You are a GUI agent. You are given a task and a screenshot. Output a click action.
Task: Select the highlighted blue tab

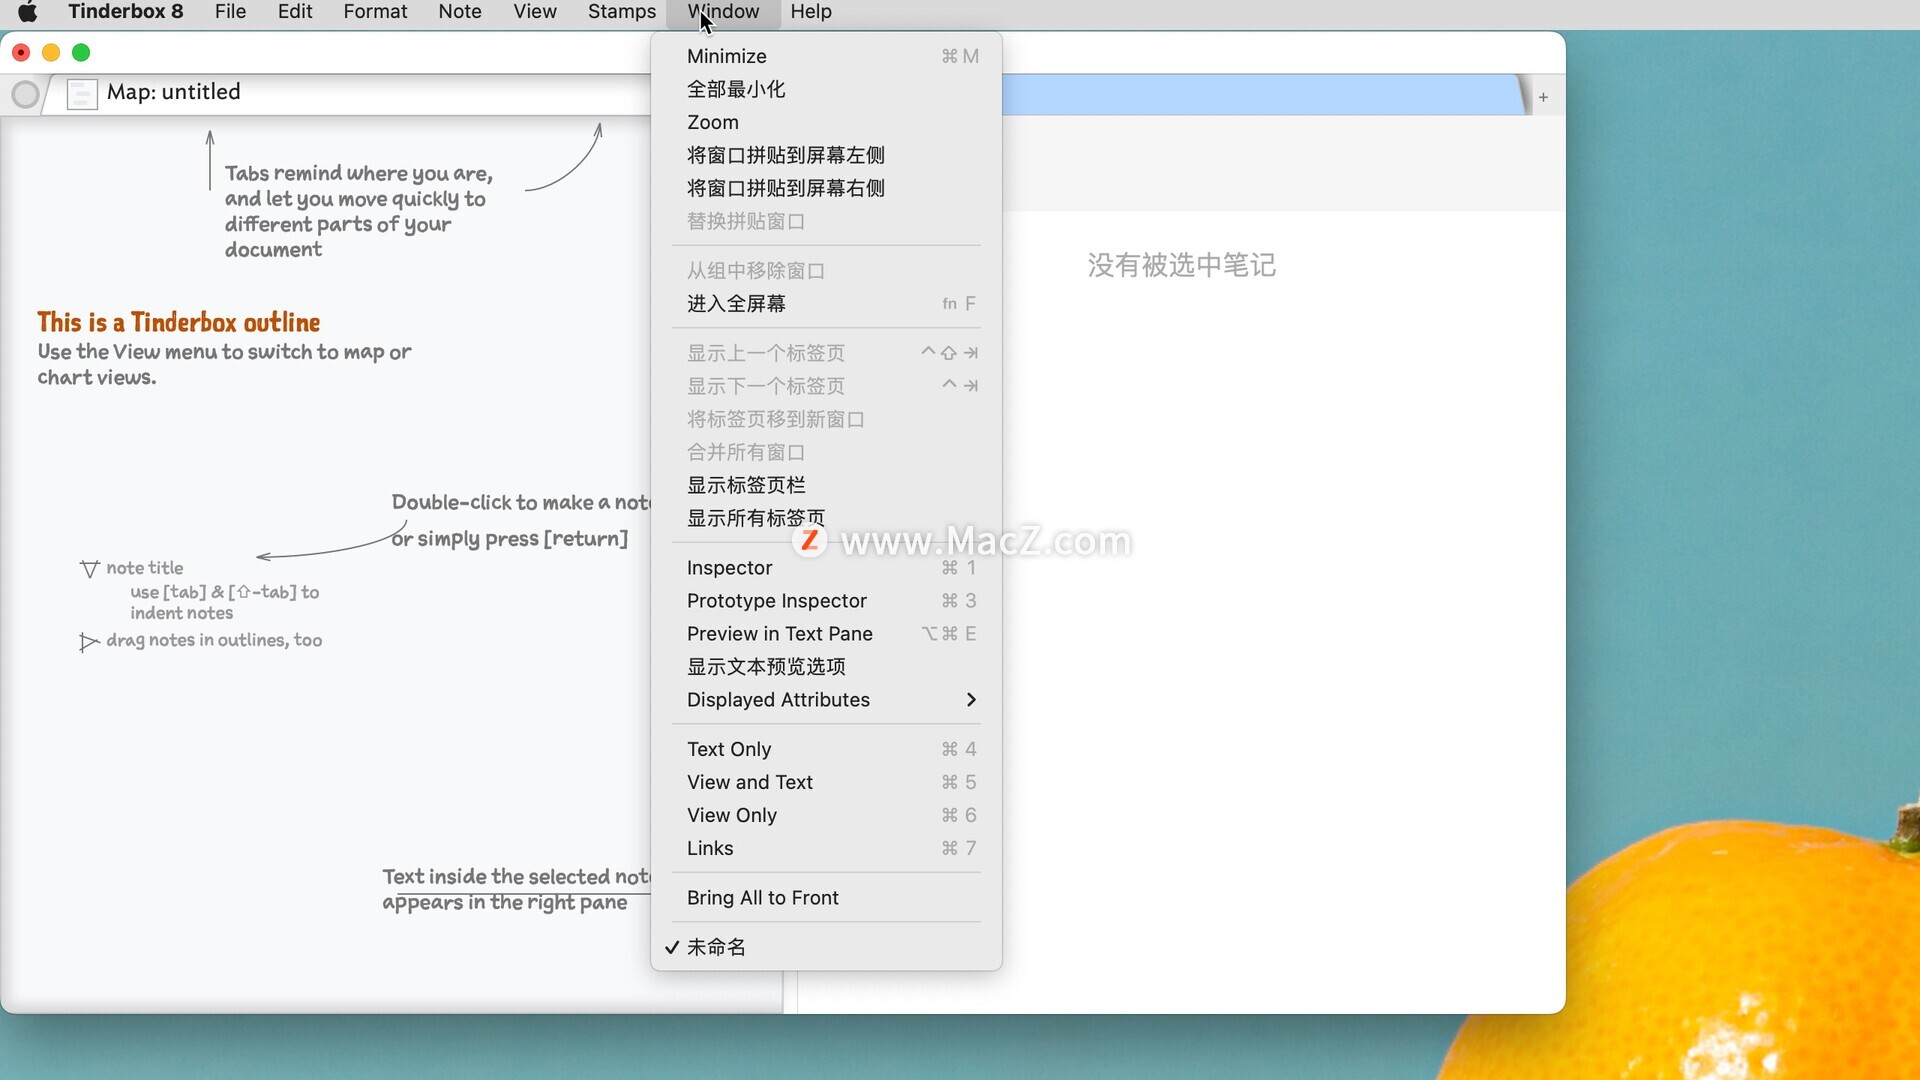1262,95
